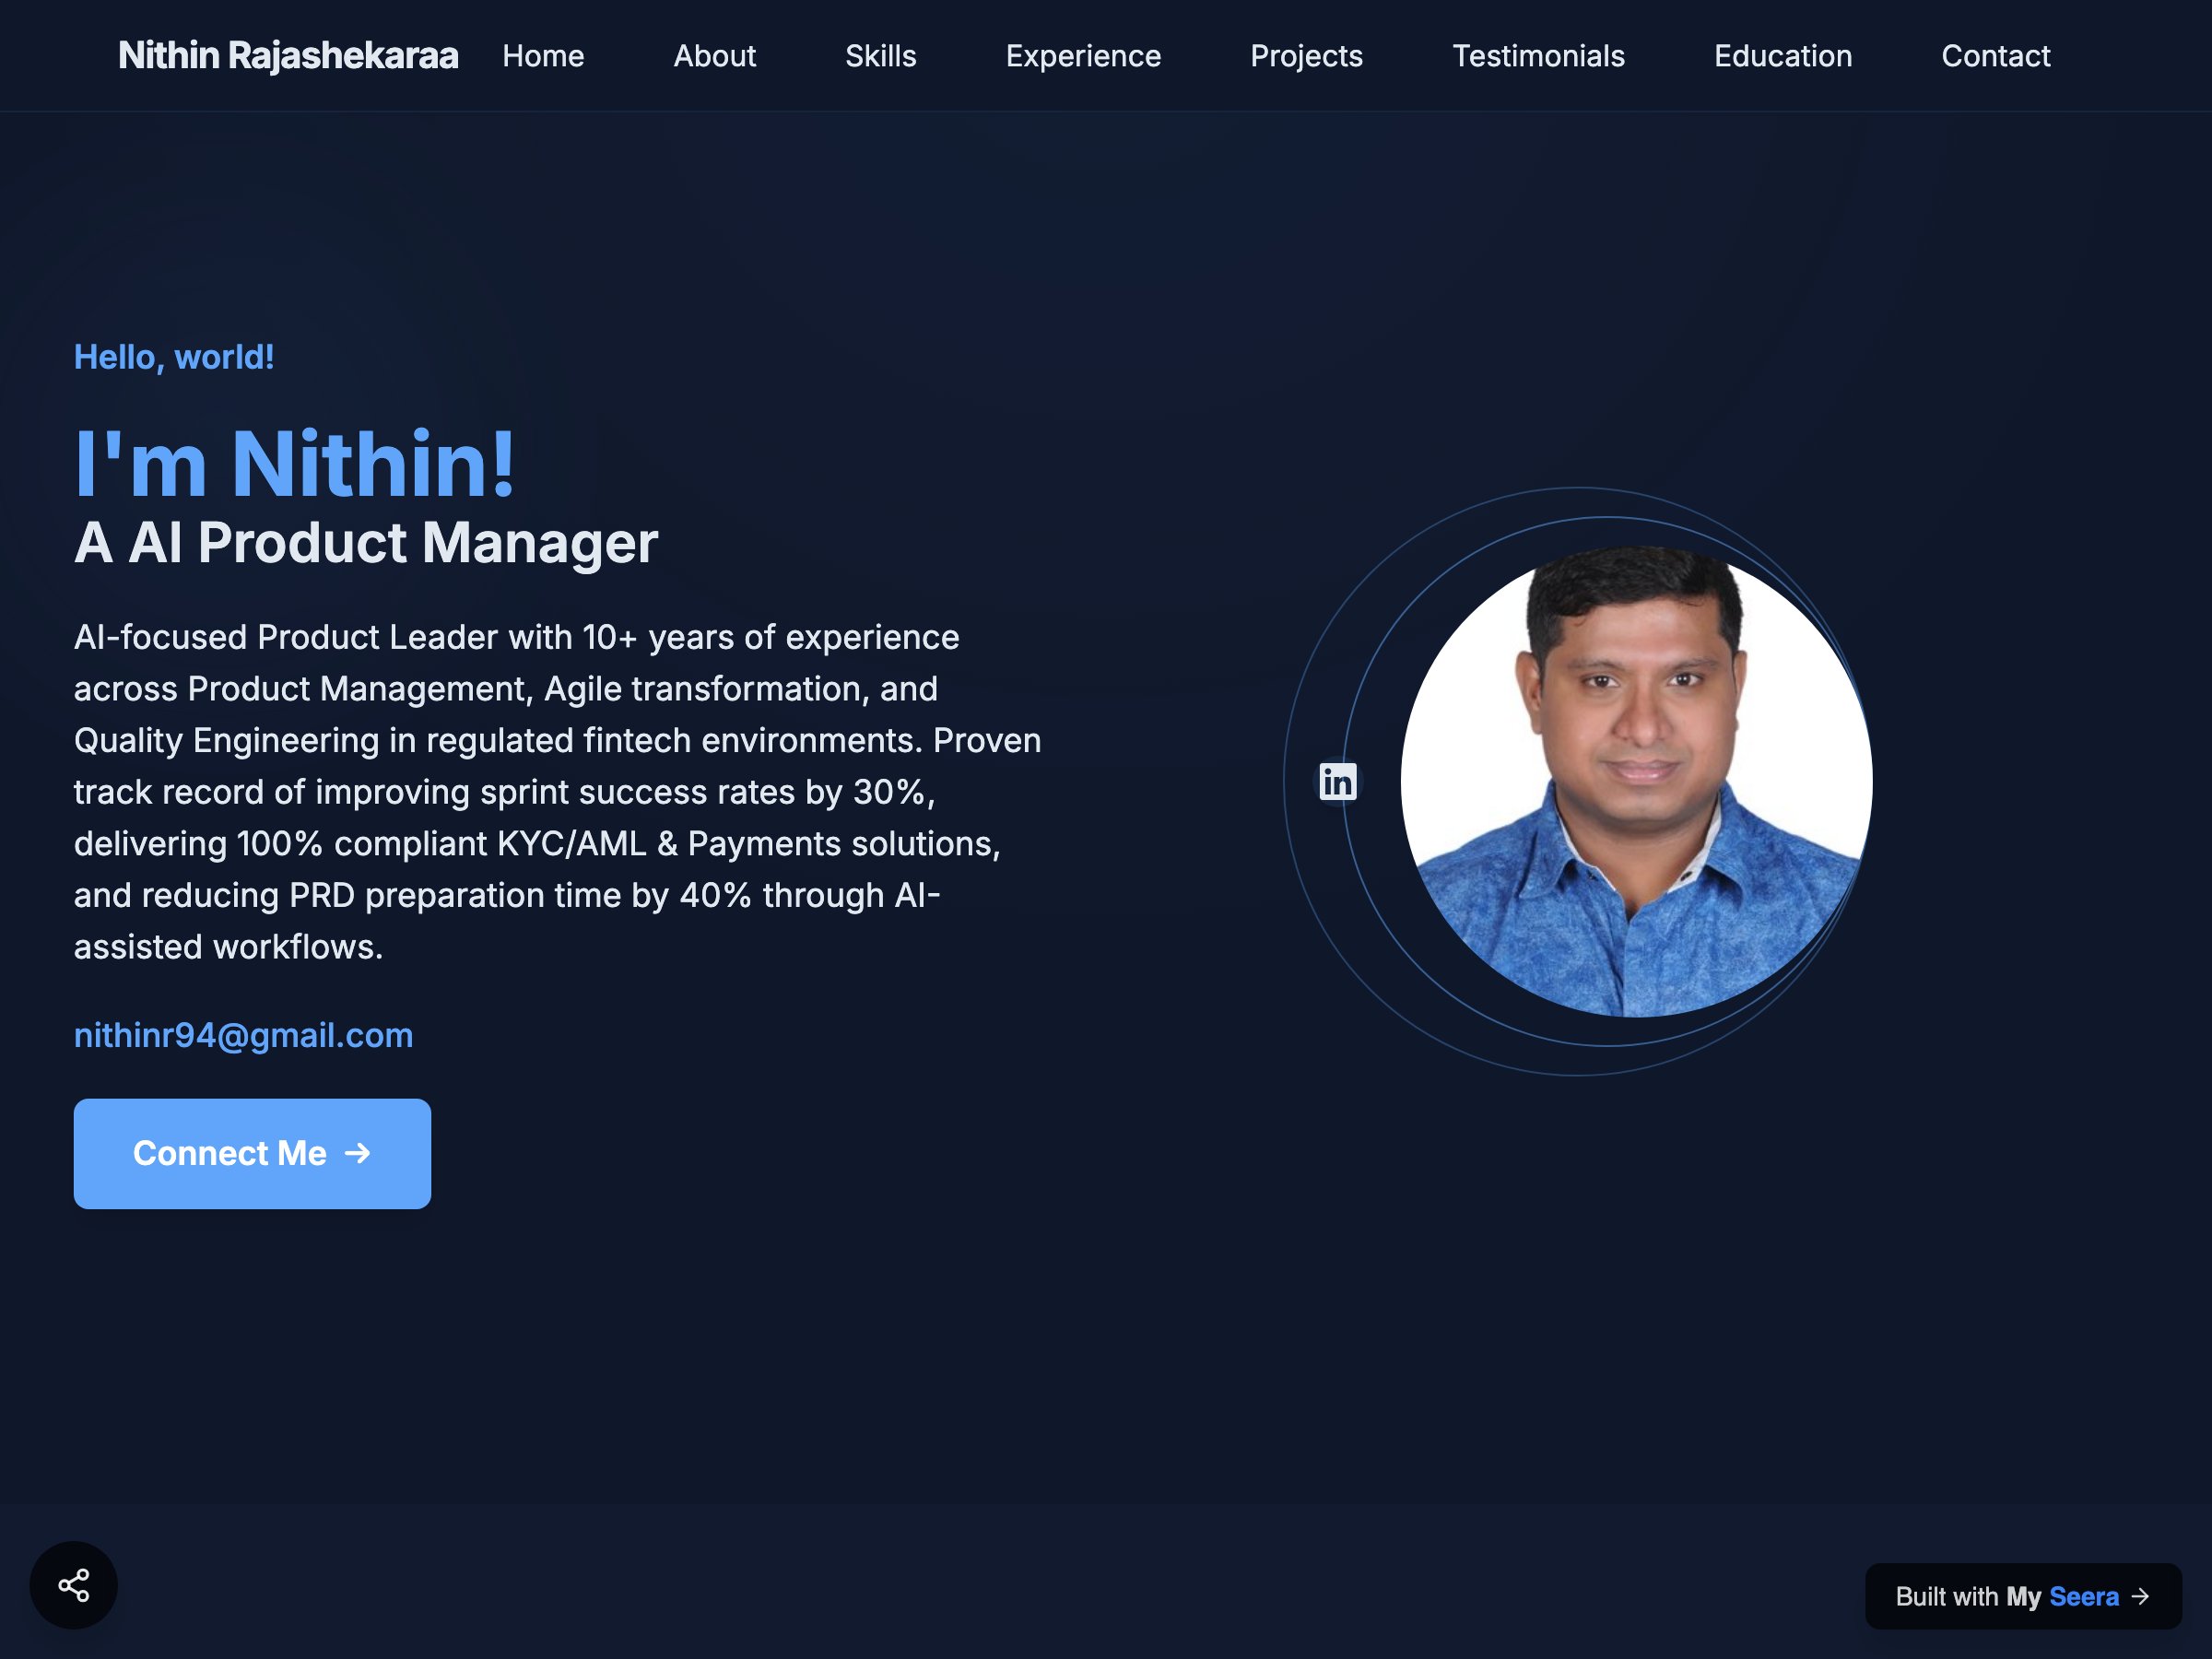Go to the Education section
The image size is (2212, 1659).
tap(1783, 56)
